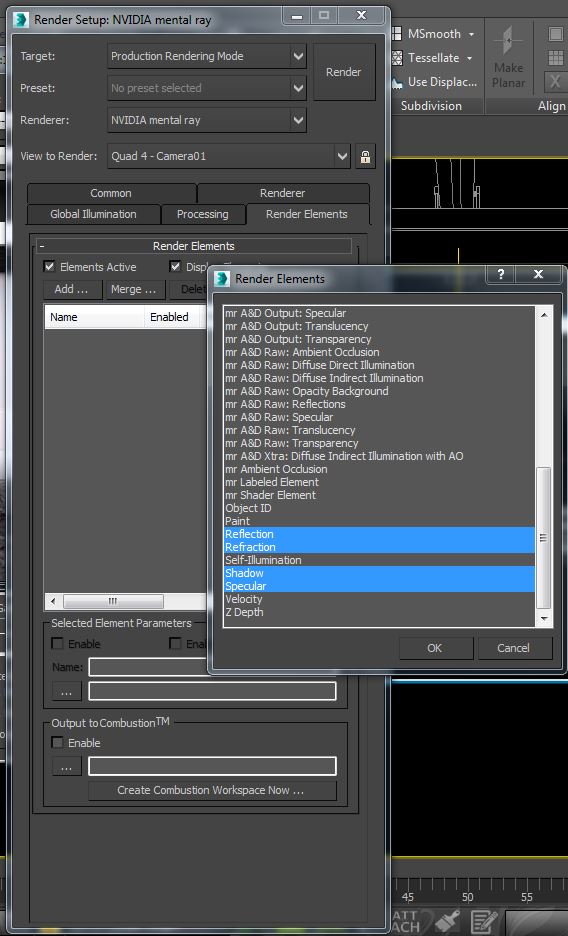Switch to the Renderer tab

(x=283, y=193)
